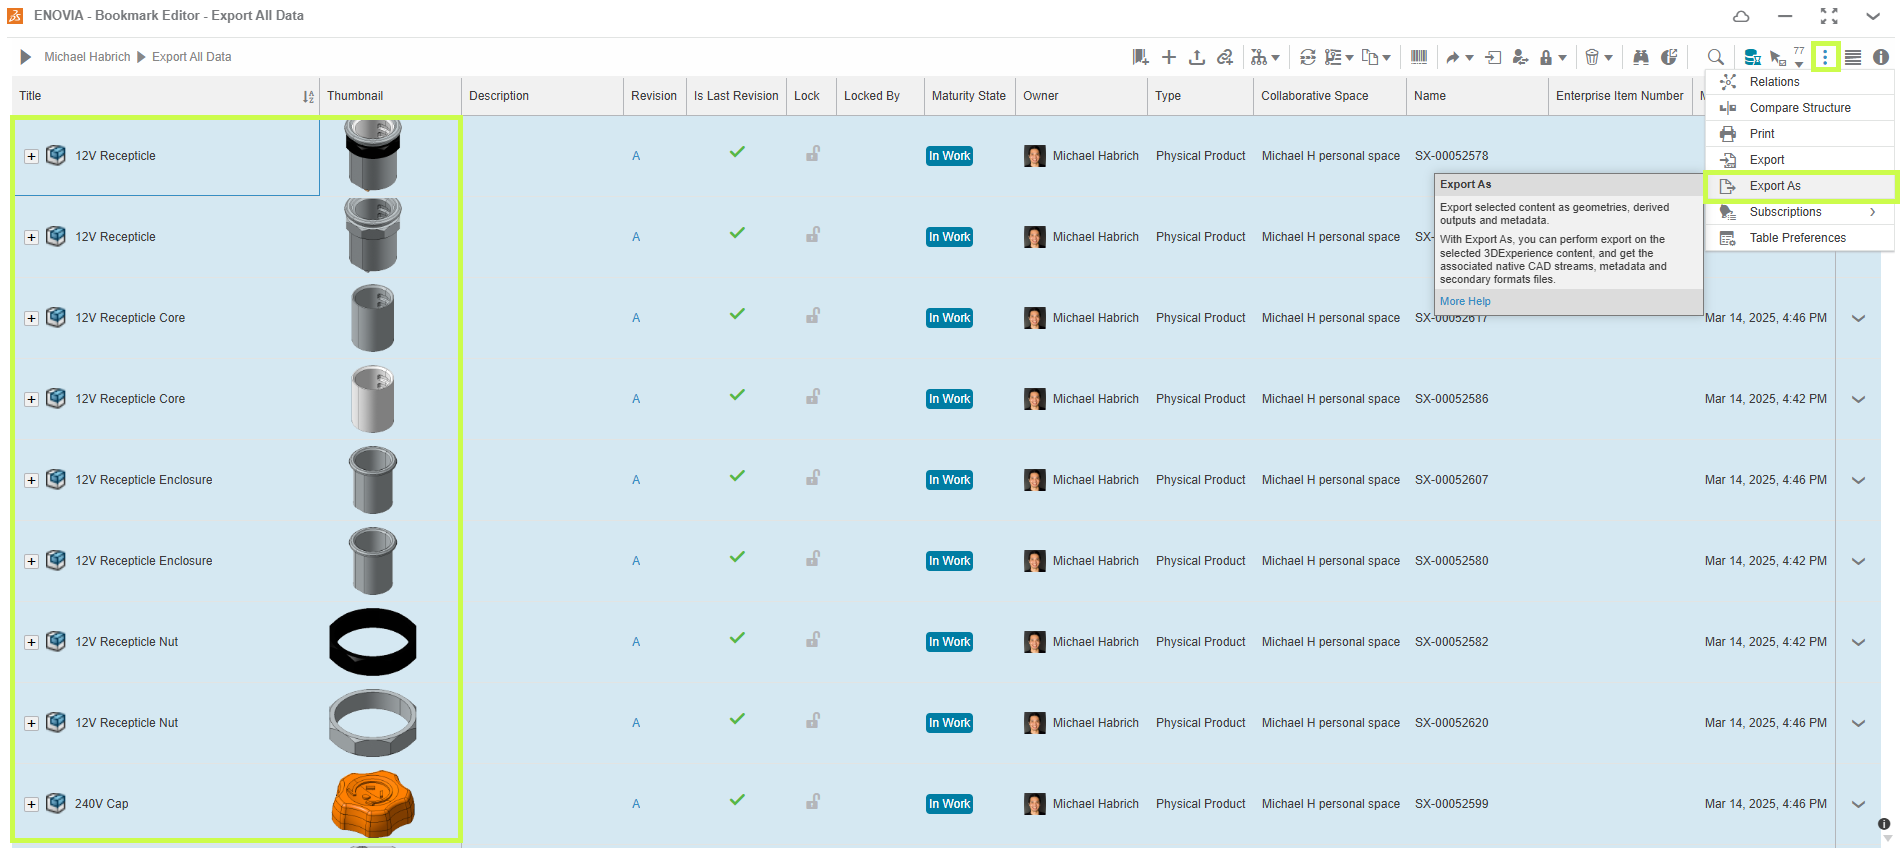Click In Work state of 240V Cap

tap(949, 804)
